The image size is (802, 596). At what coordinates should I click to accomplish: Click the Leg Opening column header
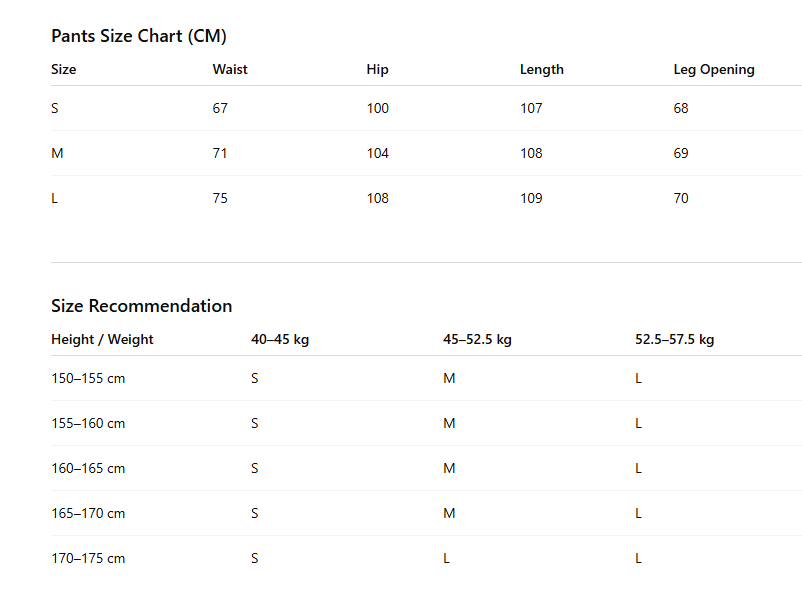714,70
